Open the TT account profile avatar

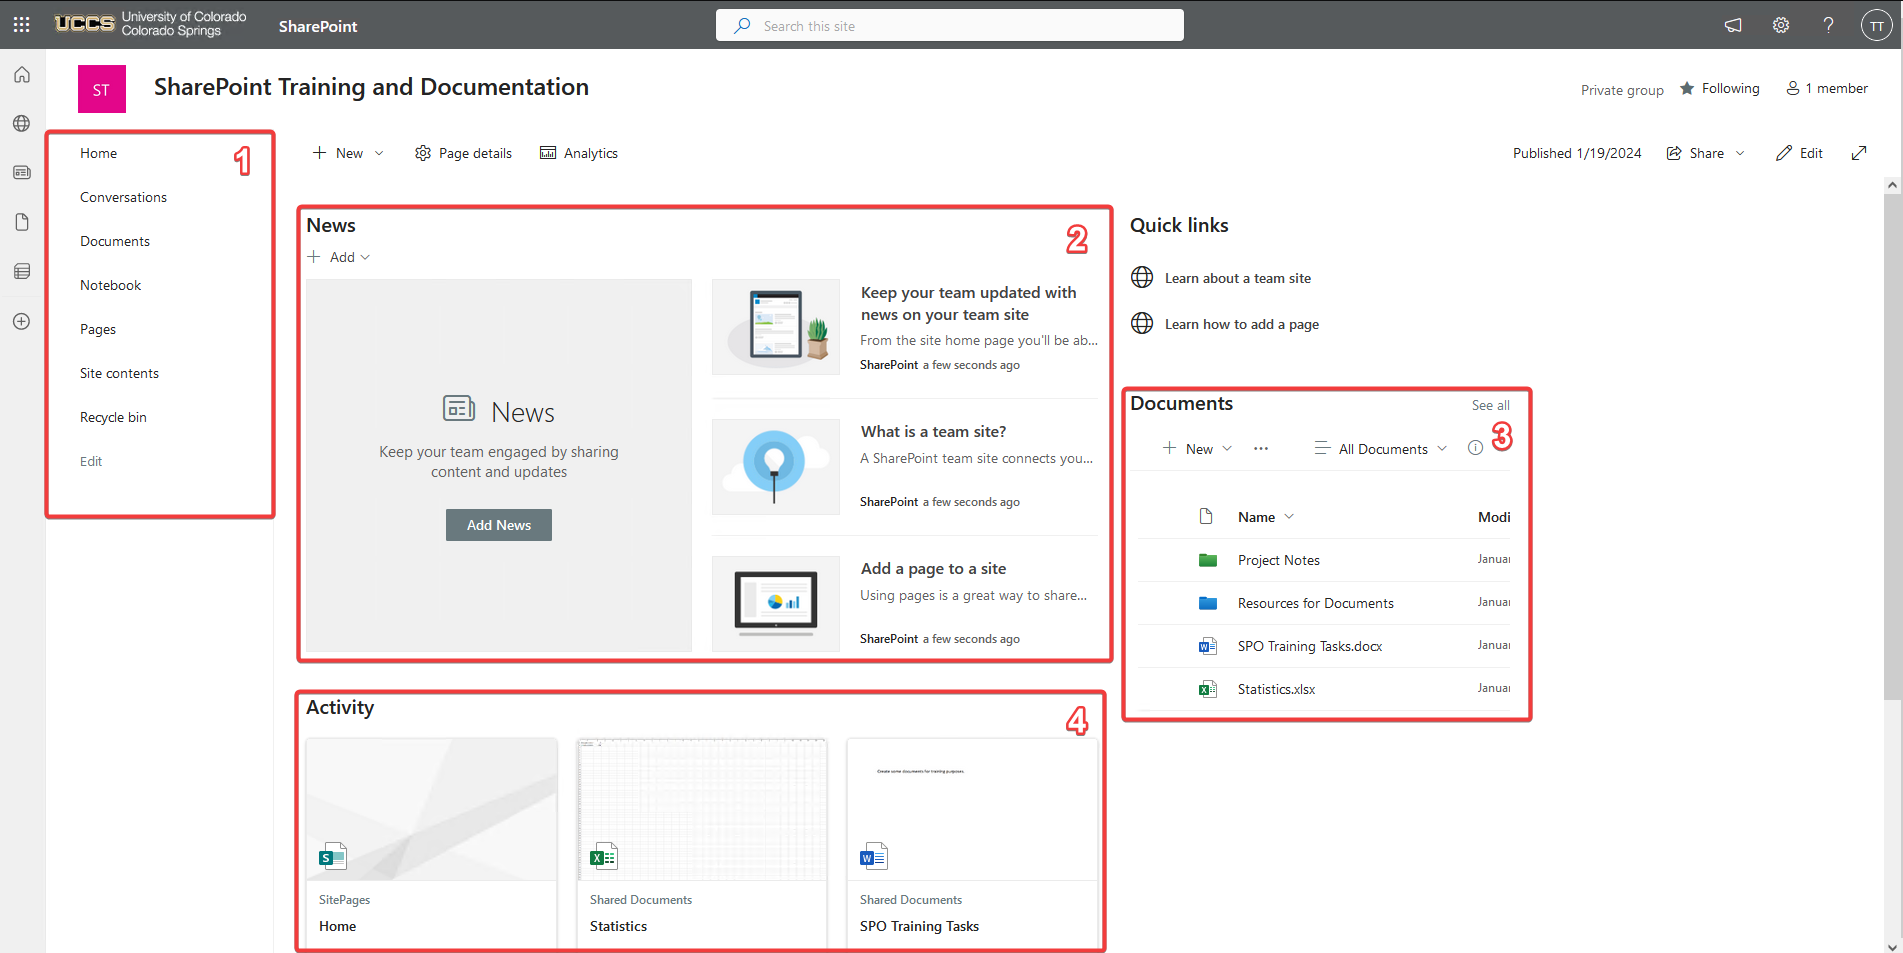click(x=1877, y=26)
